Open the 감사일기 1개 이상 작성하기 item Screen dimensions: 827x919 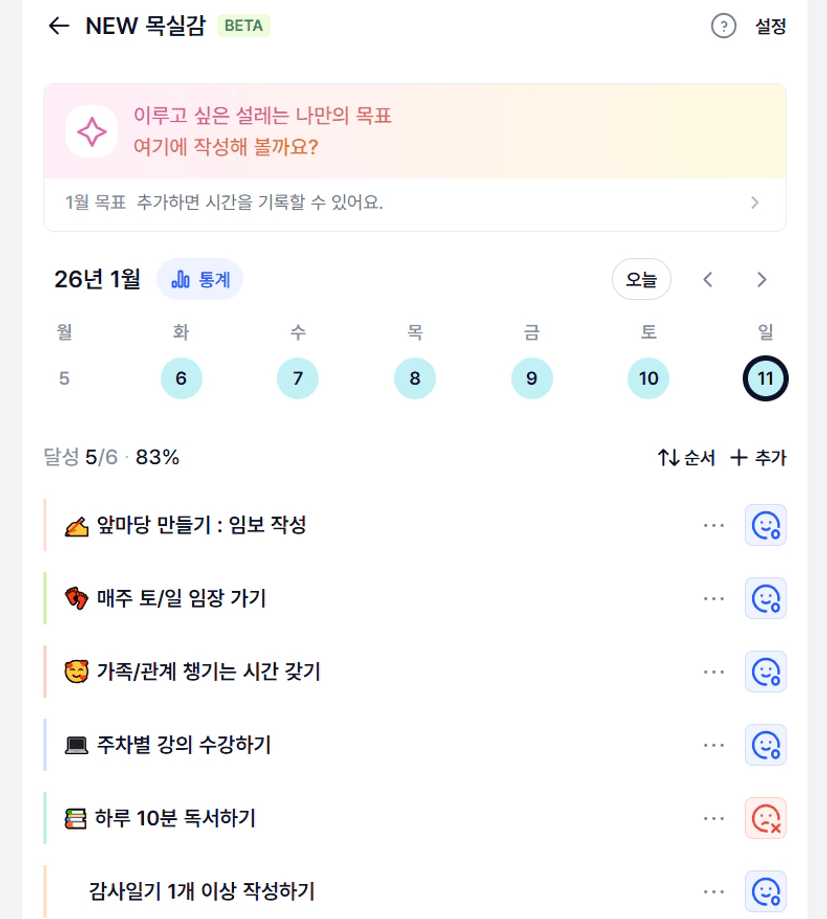click(202, 891)
